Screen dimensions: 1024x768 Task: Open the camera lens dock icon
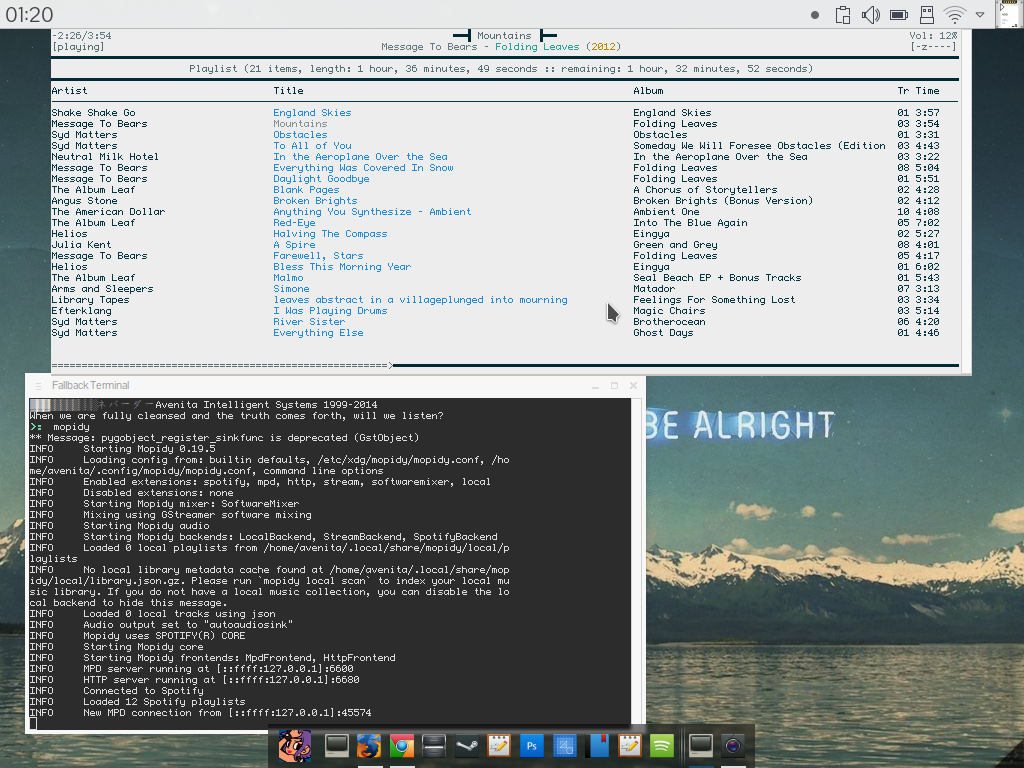click(x=733, y=746)
